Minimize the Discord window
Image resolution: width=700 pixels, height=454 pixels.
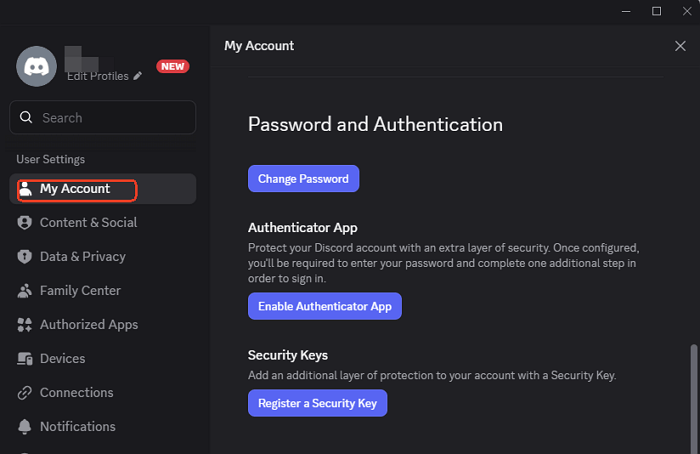click(x=626, y=11)
